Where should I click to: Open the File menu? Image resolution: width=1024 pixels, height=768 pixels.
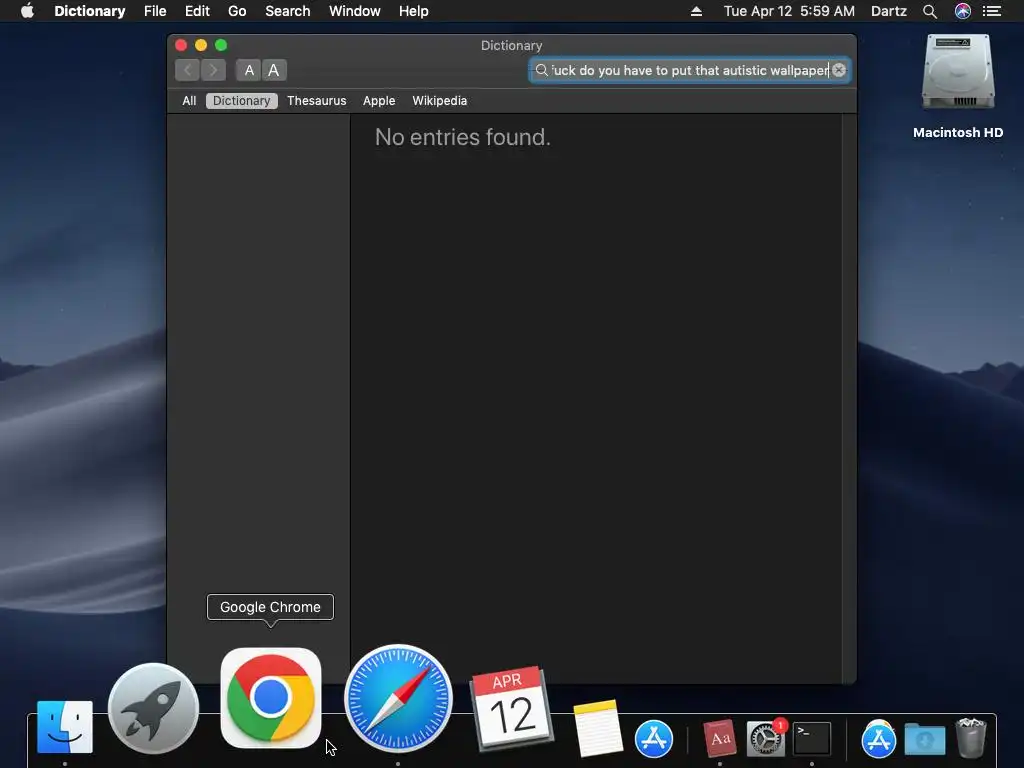(155, 11)
